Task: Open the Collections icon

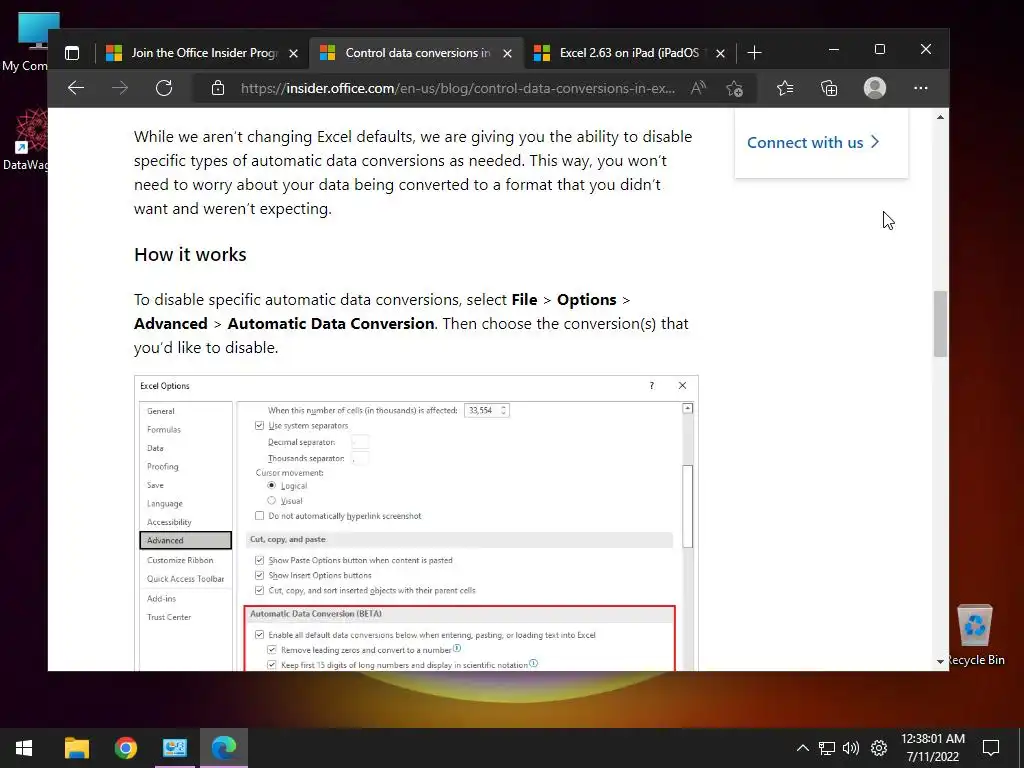Action: pyautogui.click(x=829, y=88)
